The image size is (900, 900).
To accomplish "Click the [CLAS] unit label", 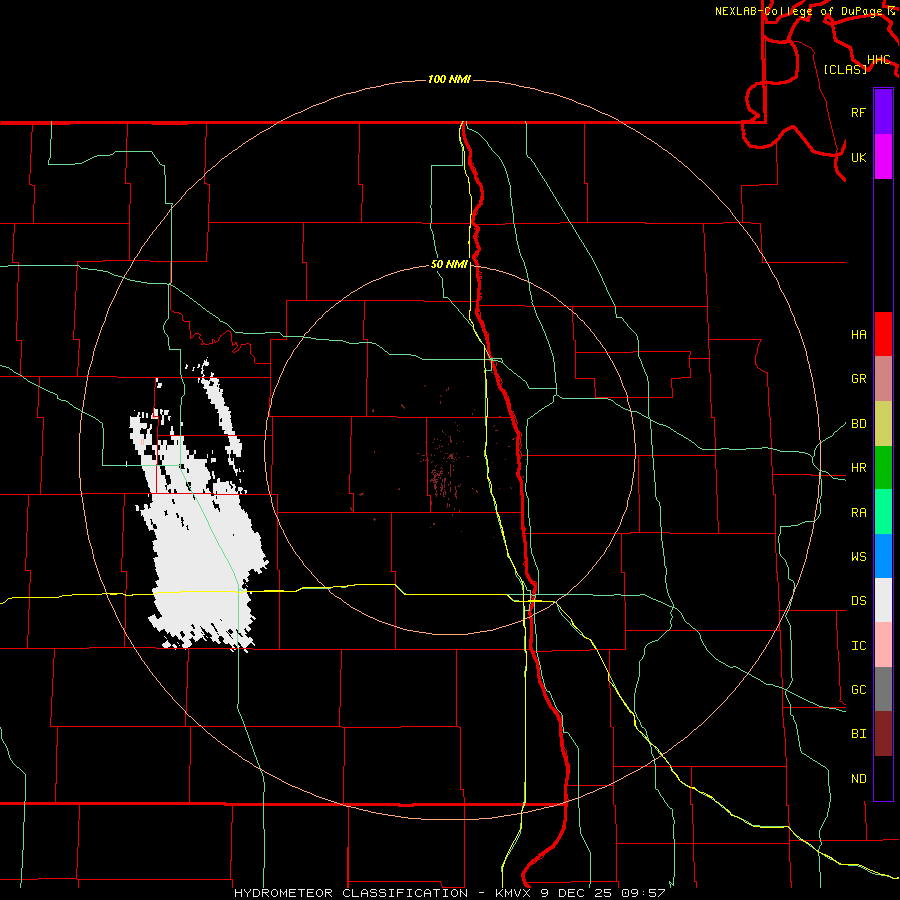I will 845,69.
